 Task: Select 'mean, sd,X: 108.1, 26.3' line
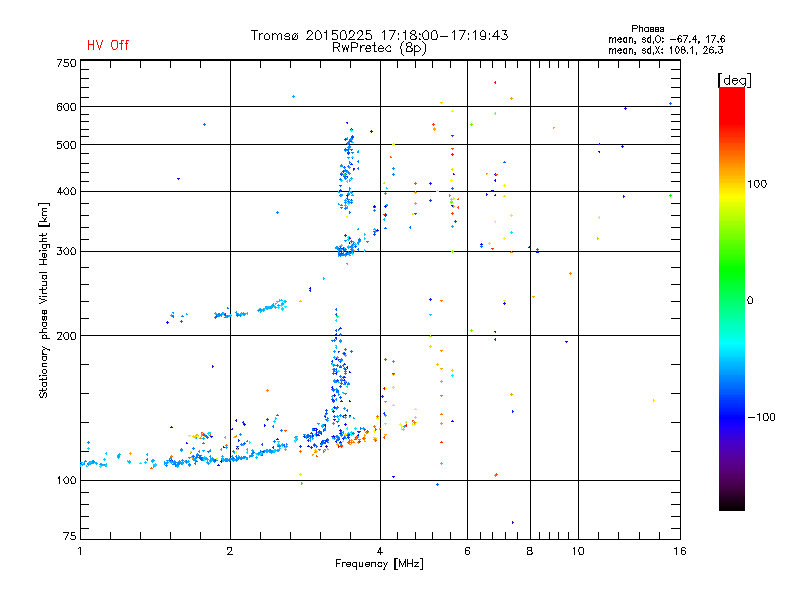pos(665,50)
